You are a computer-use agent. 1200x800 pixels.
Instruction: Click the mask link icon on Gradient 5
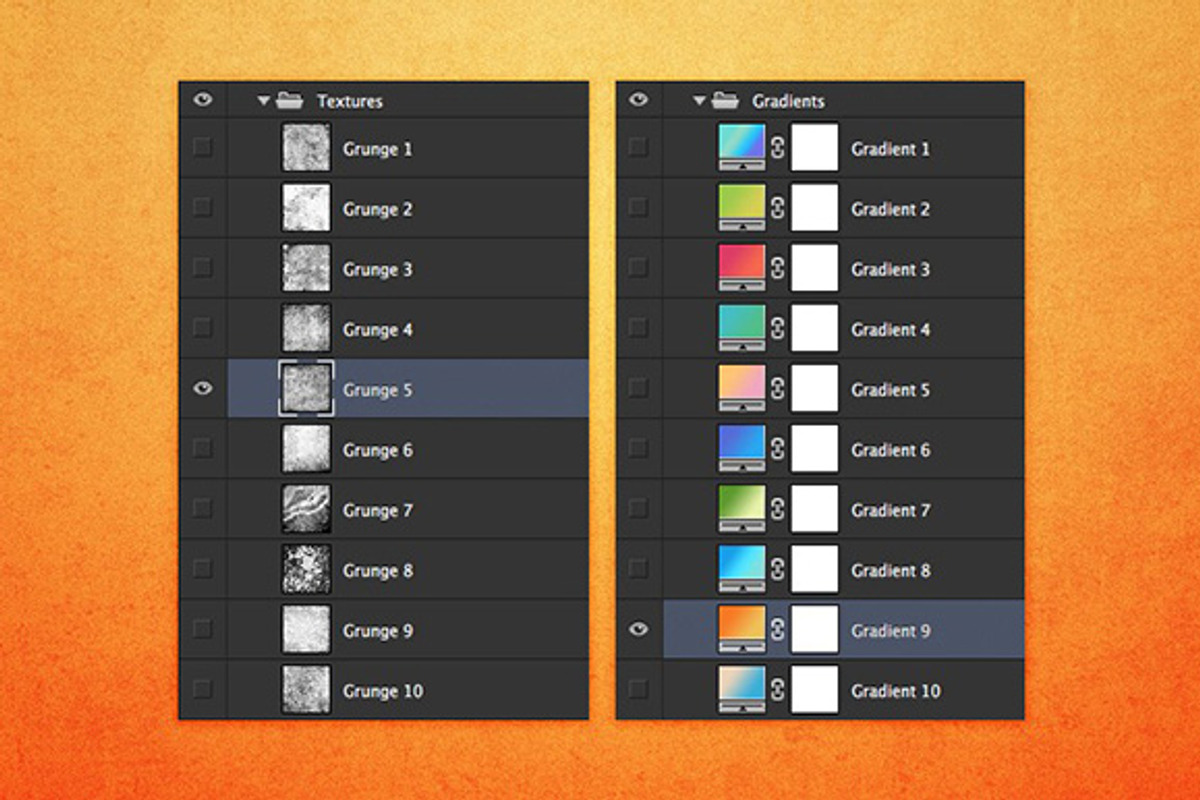click(778, 389)
